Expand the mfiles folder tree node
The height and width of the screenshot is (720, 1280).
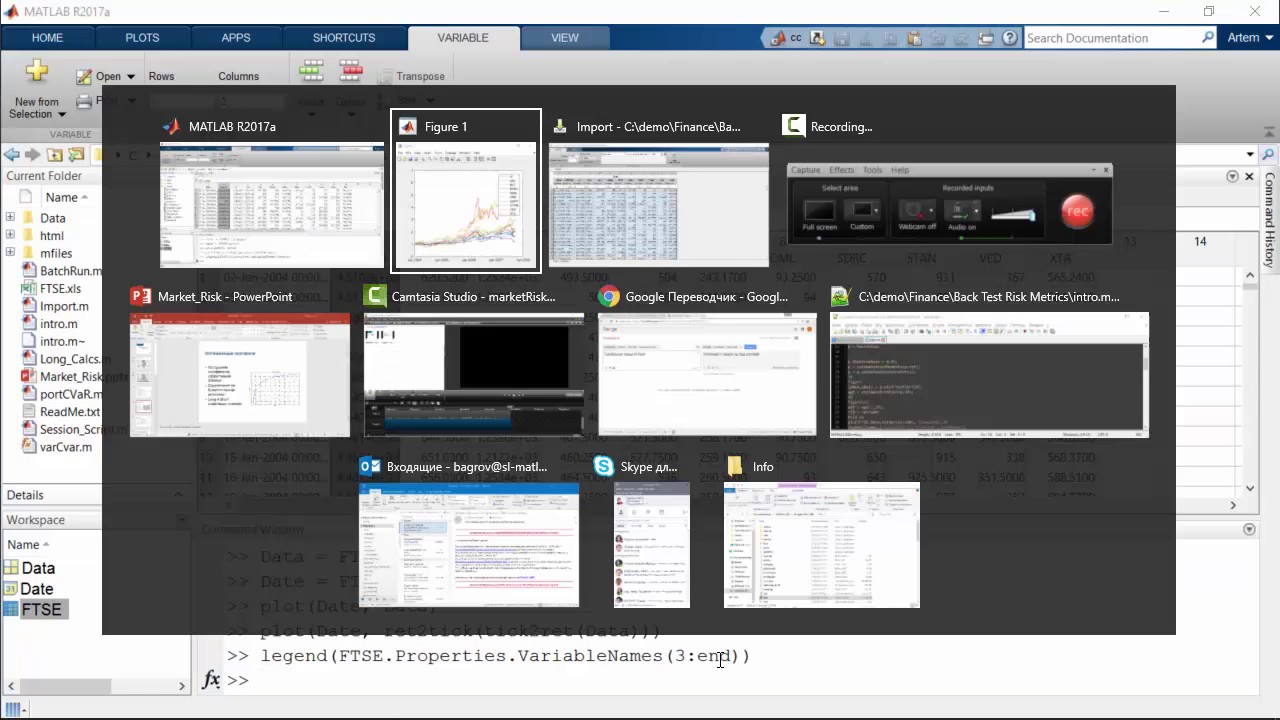11,253
